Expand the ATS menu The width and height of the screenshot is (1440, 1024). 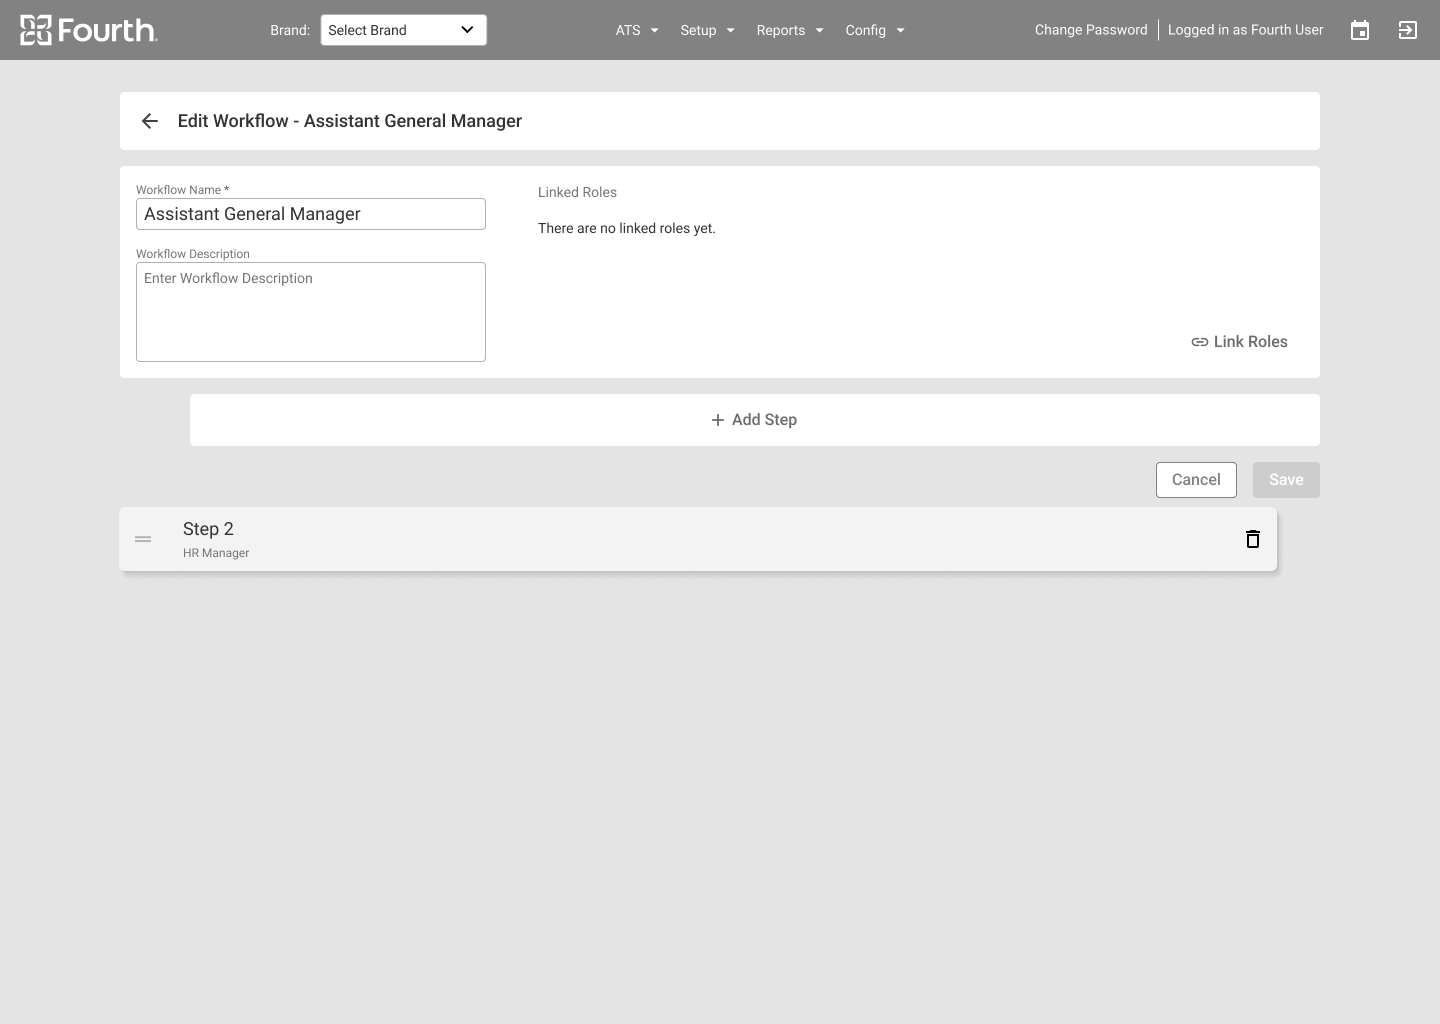click(x=637, y=30)
